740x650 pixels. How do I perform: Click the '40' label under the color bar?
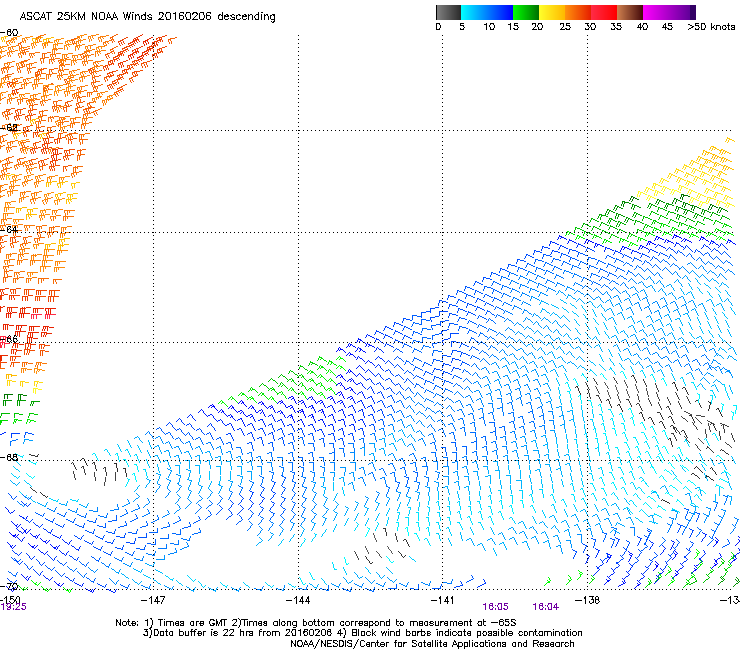coord(642,26)
